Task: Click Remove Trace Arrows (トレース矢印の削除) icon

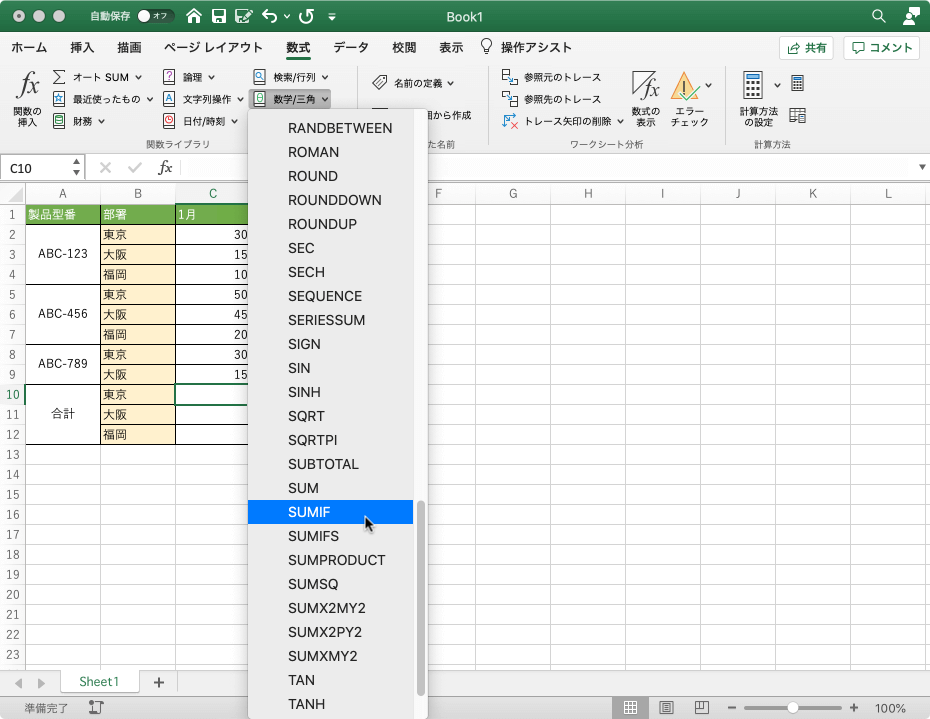Action: (509, 121)
